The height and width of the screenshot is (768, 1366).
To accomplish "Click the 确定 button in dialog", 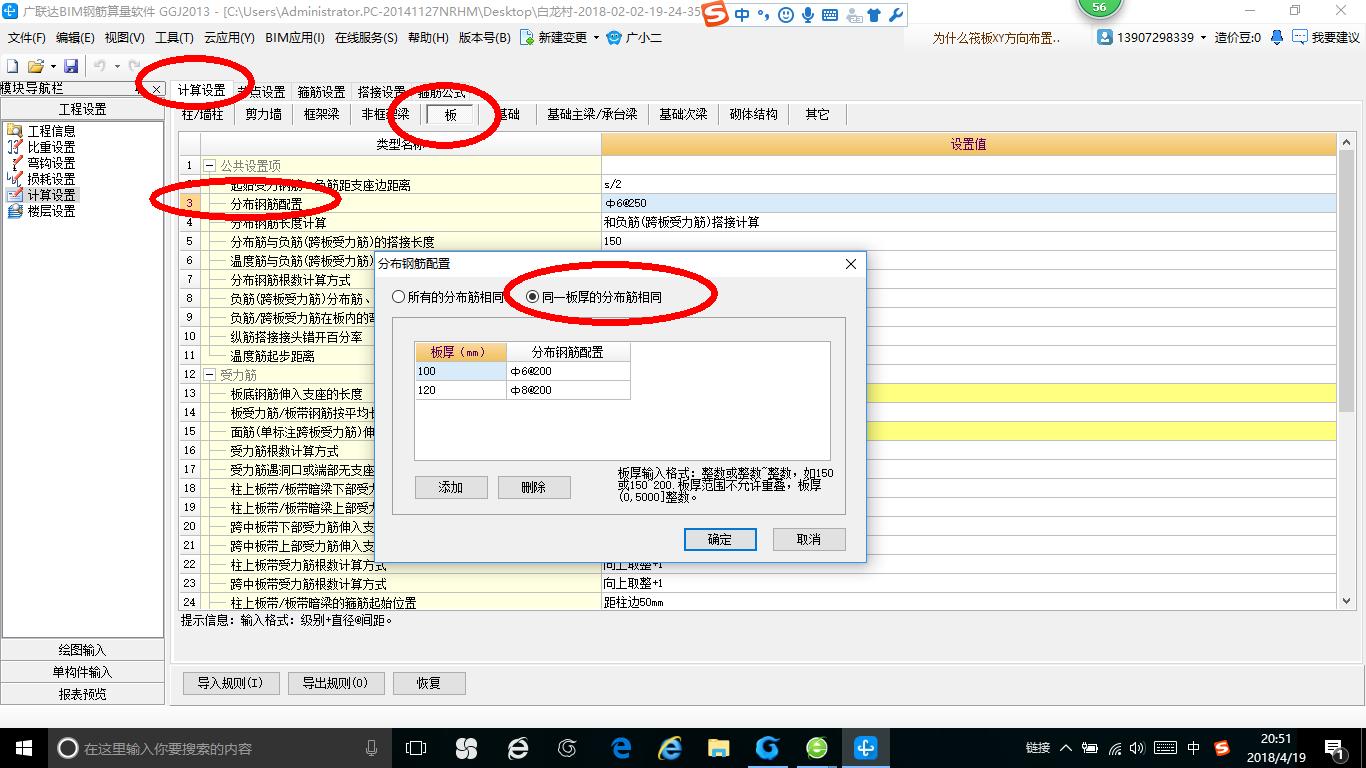I will (x=720, y=539).
